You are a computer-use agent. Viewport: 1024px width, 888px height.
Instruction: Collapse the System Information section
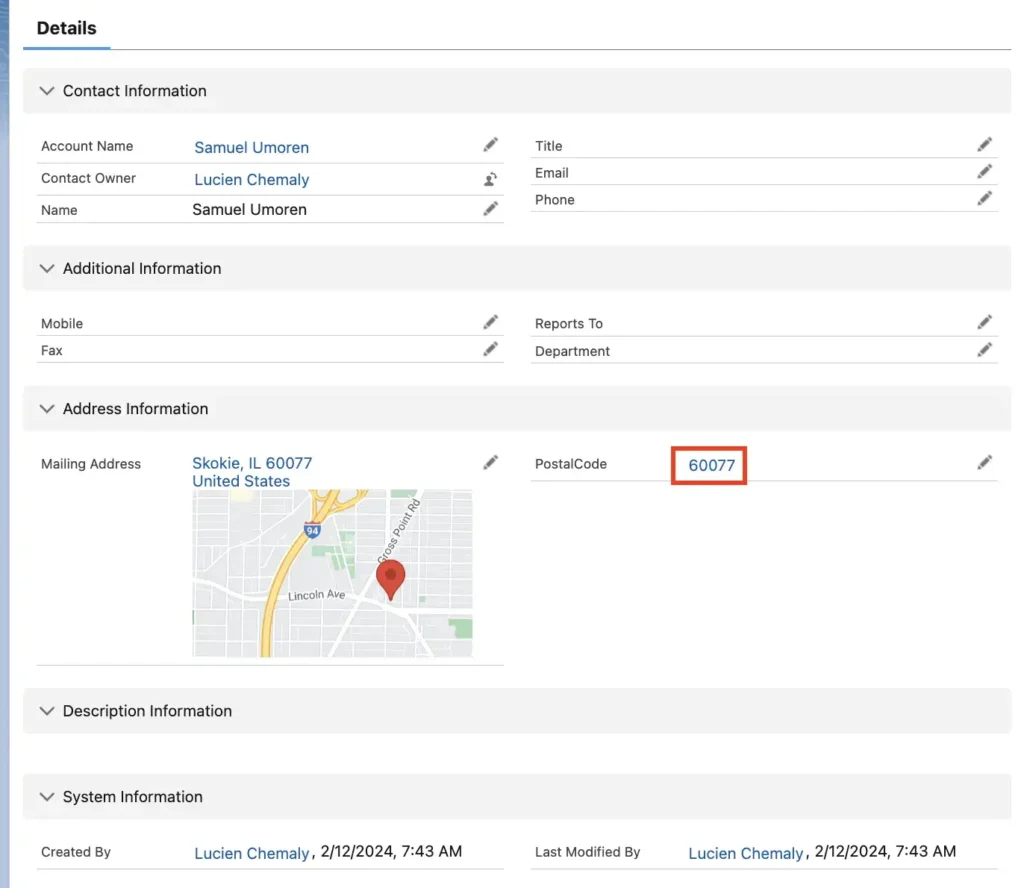click(x=46, y=797)
